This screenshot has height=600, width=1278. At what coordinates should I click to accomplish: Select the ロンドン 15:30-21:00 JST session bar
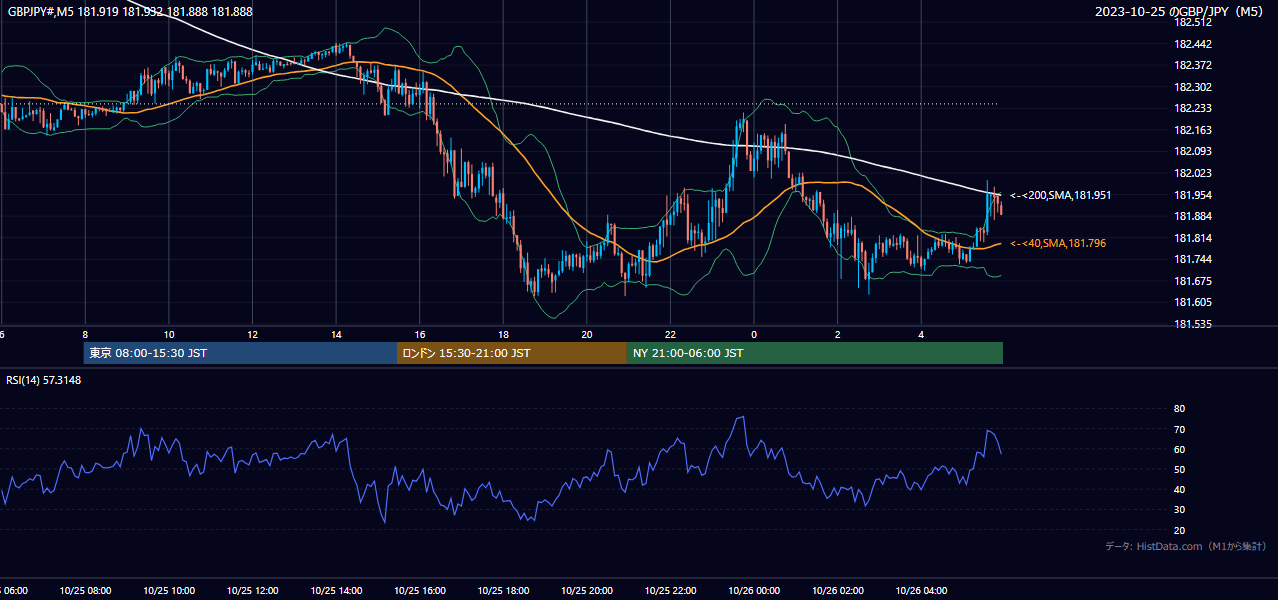(x=512, y=353)
